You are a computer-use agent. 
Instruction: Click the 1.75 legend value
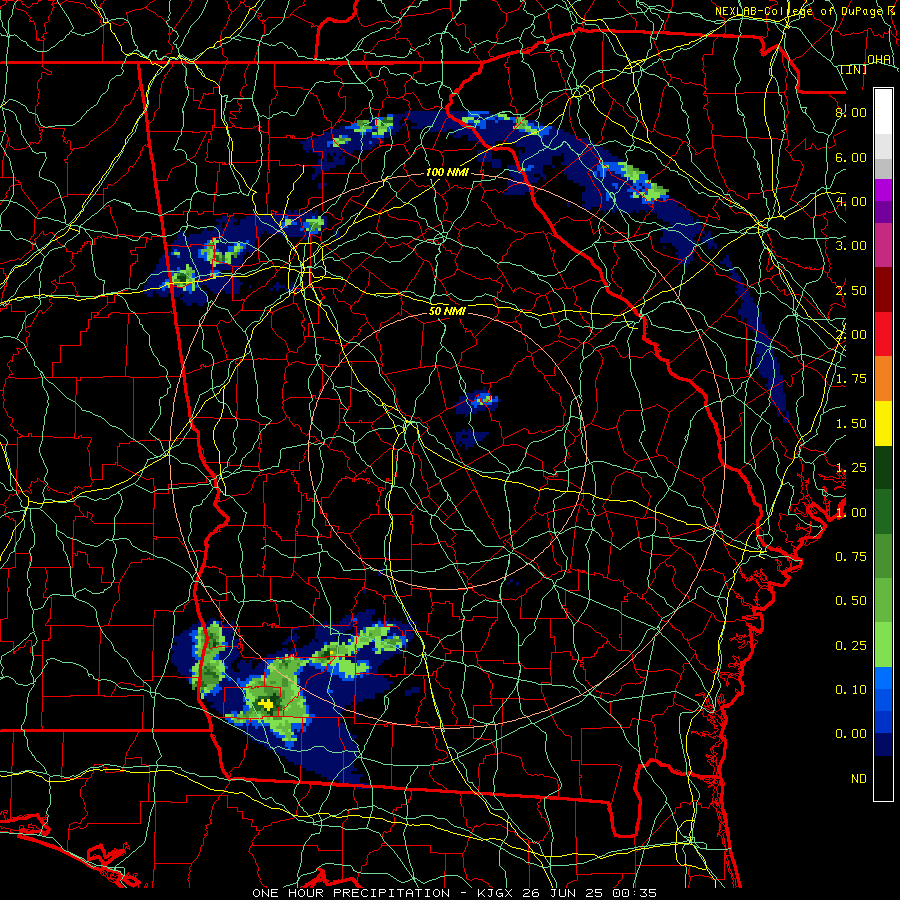point(851,379)
